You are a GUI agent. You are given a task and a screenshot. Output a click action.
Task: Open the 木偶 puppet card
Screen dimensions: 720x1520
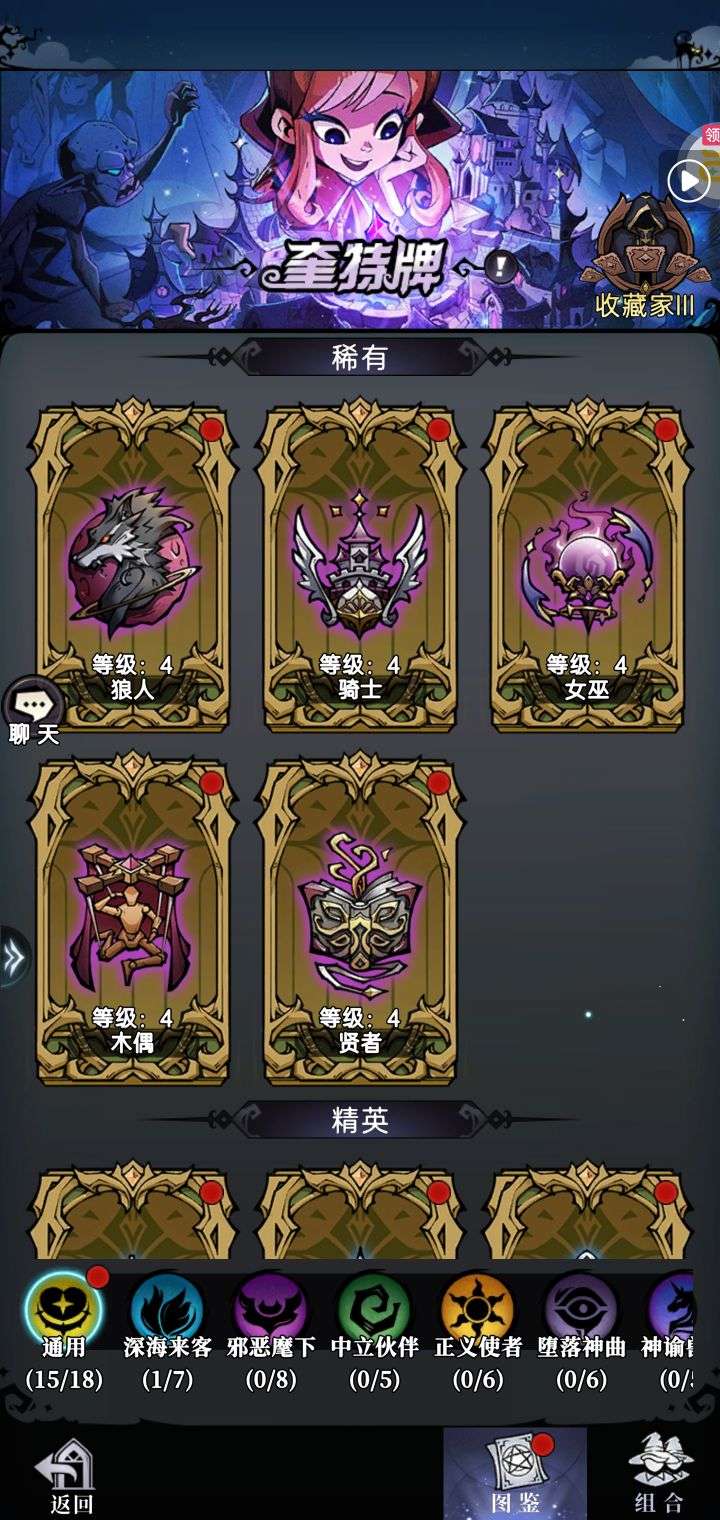(x=133, y=919)
